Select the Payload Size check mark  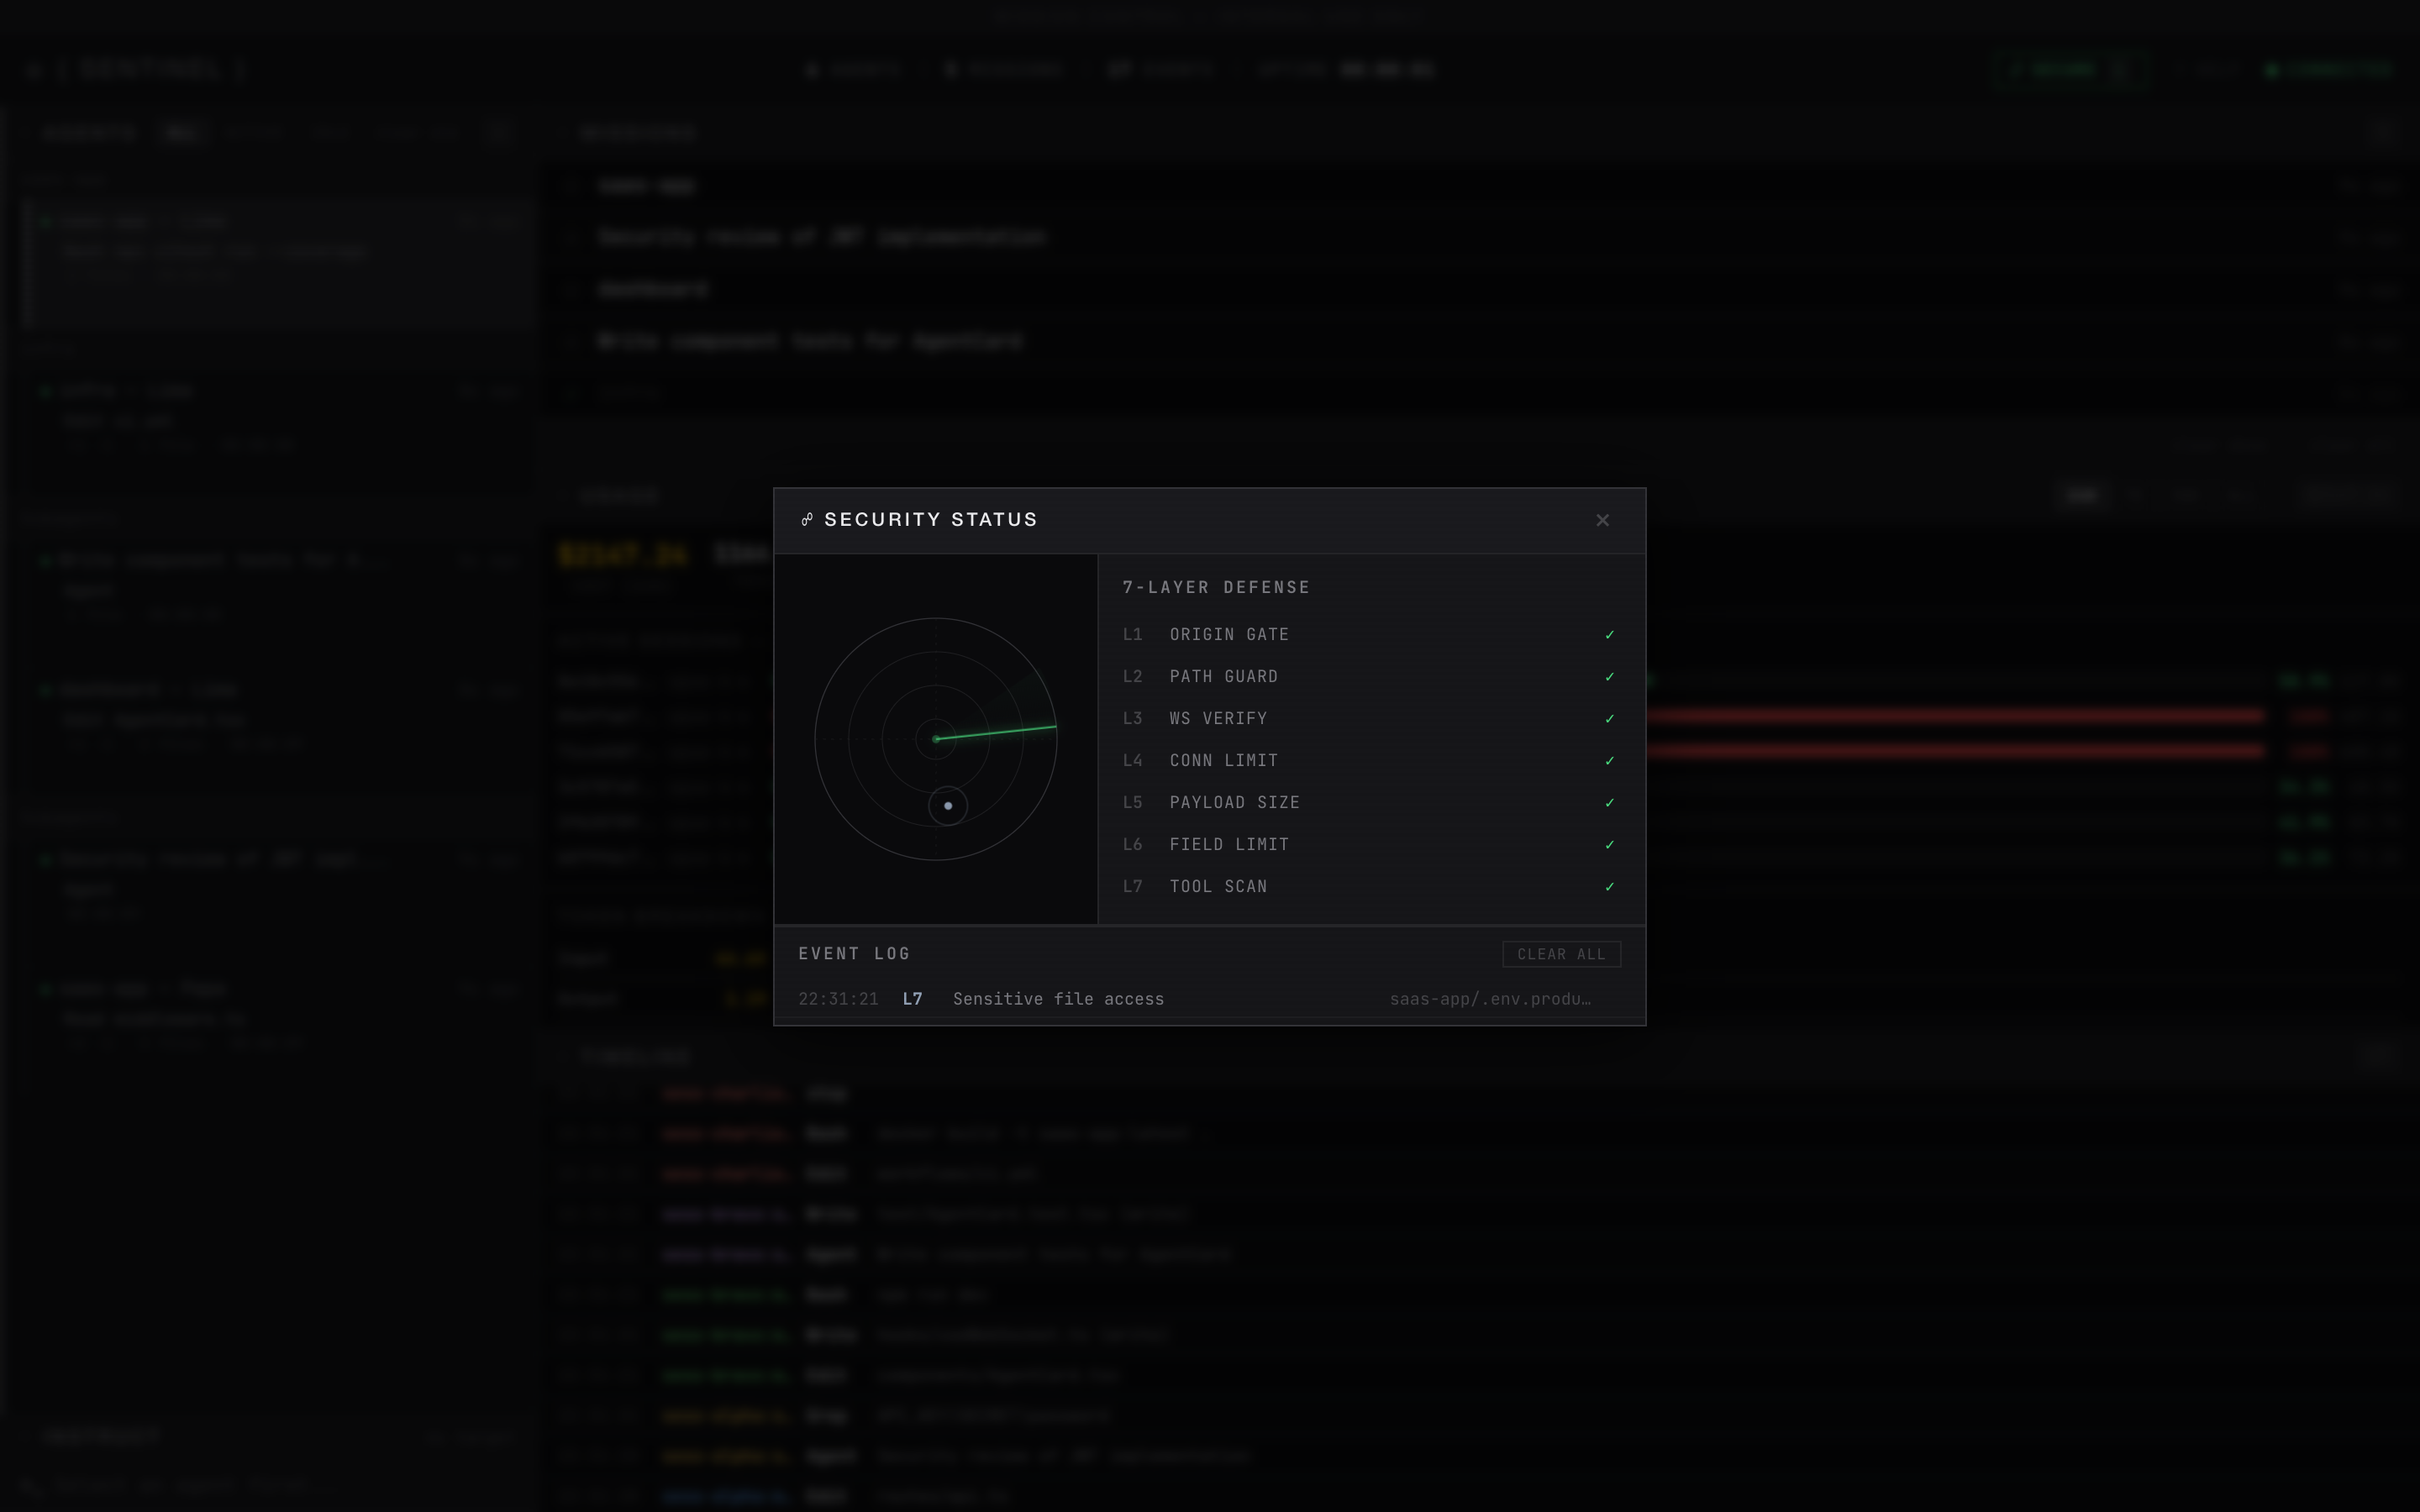click(1609, 803)
